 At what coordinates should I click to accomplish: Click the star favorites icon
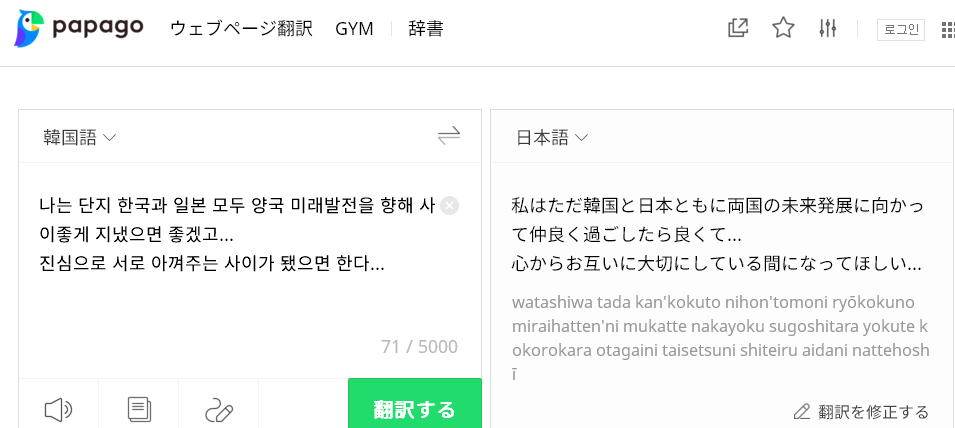tap(783, 28)
